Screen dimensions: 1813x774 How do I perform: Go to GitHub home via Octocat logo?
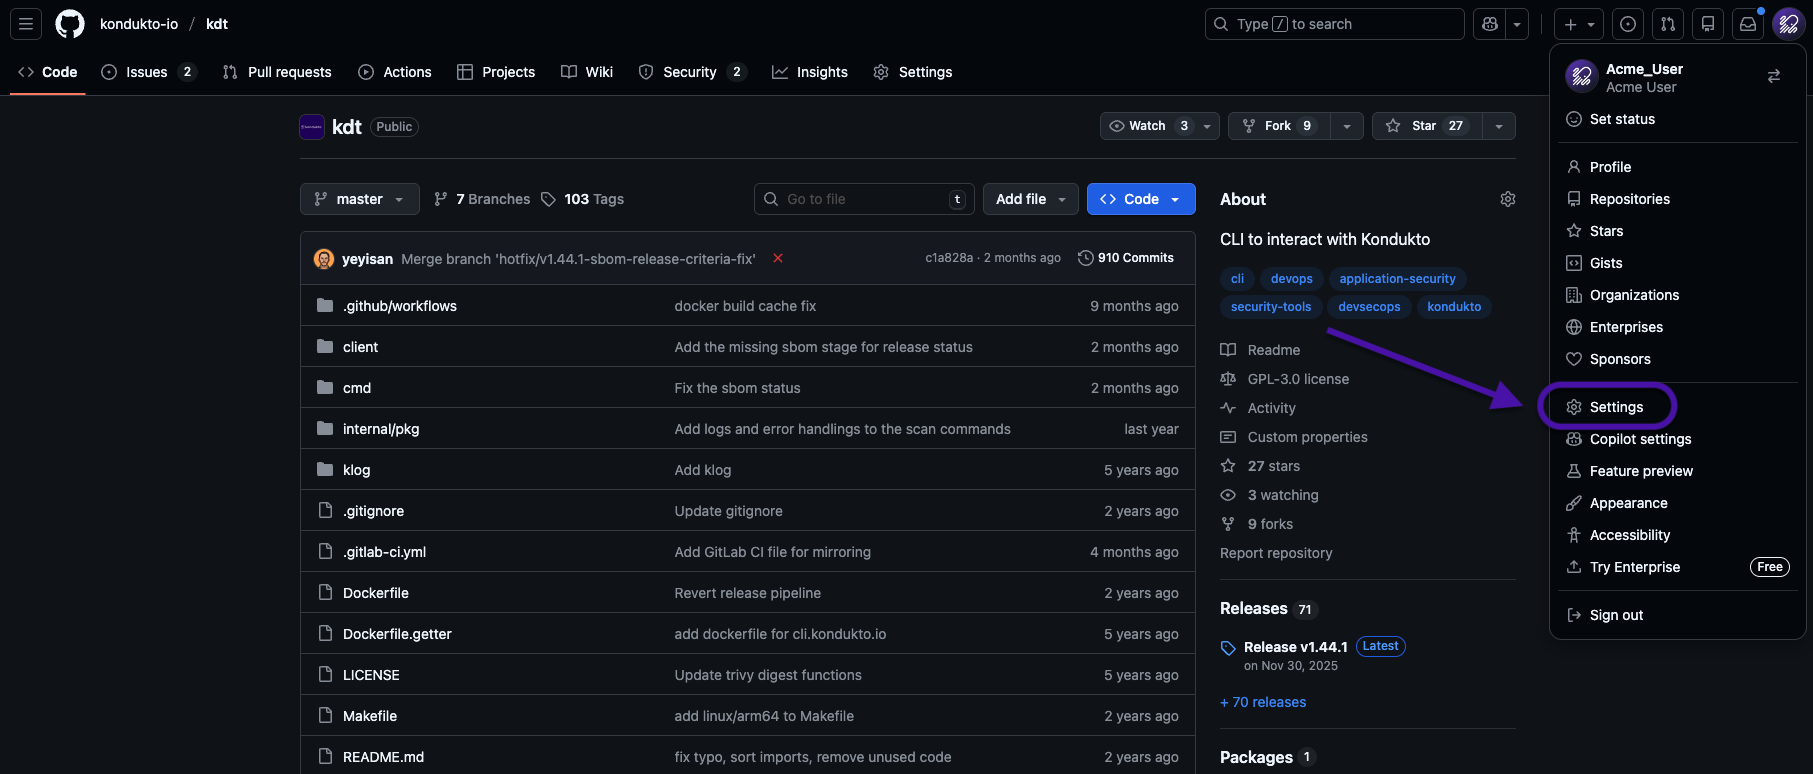(70, 24)
